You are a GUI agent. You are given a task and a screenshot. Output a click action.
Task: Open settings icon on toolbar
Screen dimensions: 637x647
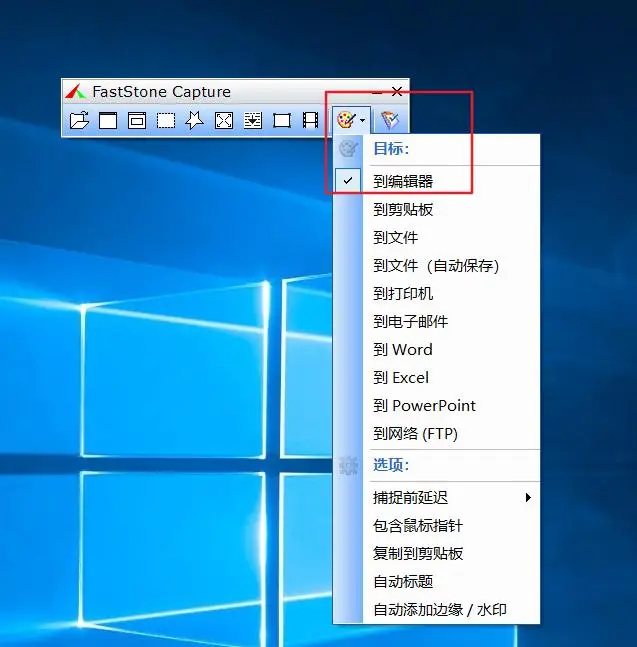[x=390, y=120]
